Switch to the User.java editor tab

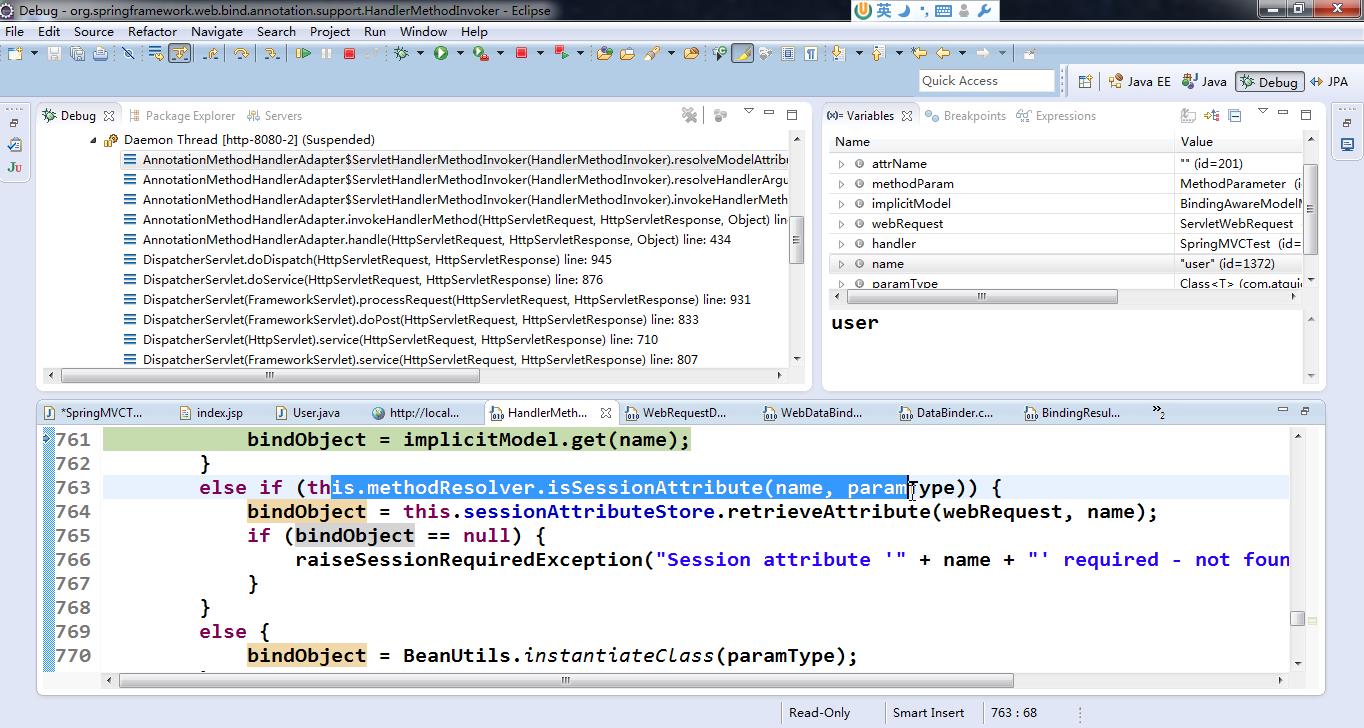307,412
